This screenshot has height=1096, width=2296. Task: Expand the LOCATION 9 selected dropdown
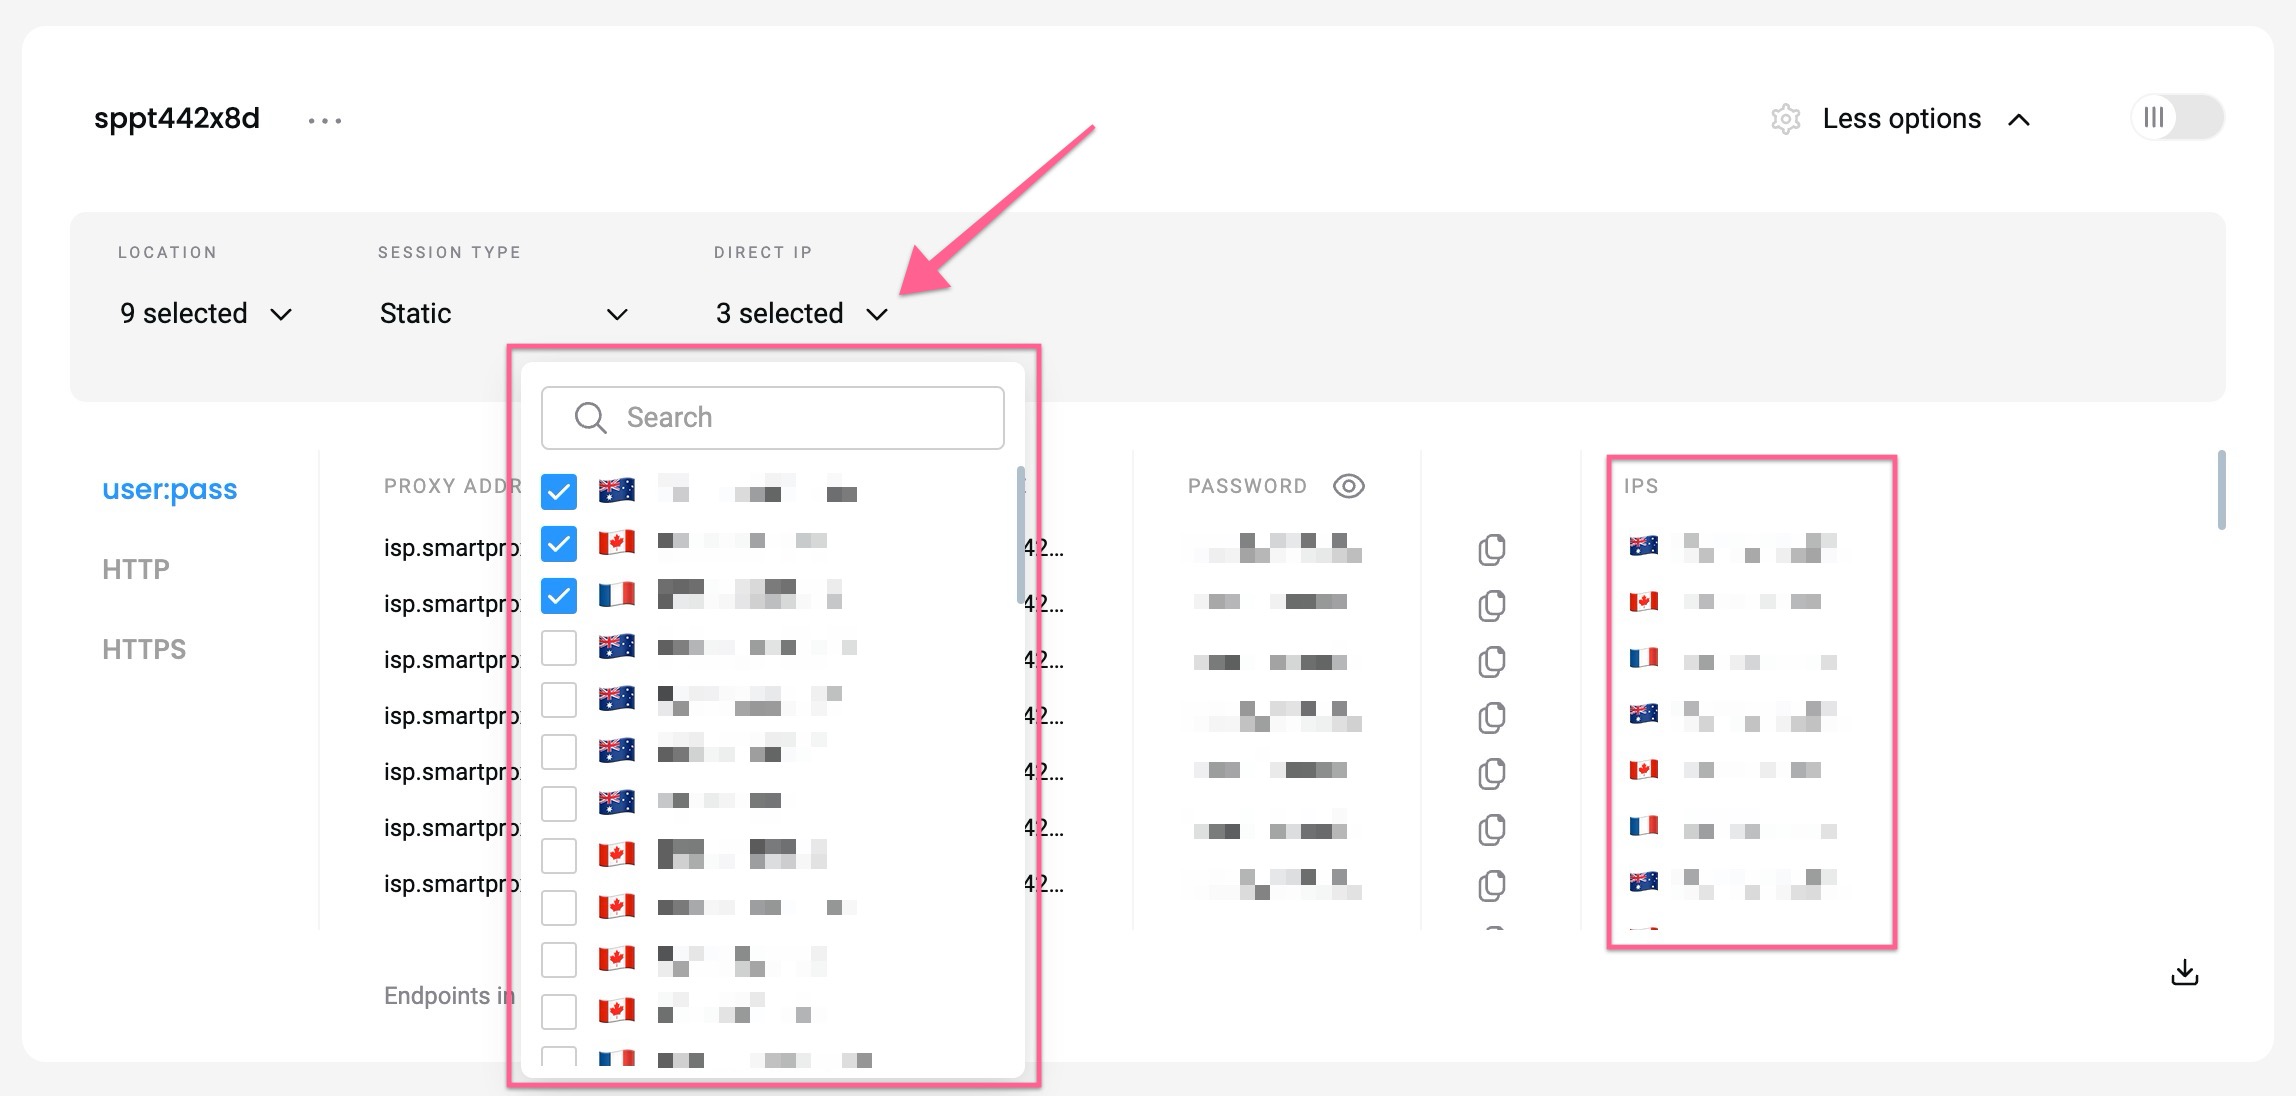click(x=205, y=312)
